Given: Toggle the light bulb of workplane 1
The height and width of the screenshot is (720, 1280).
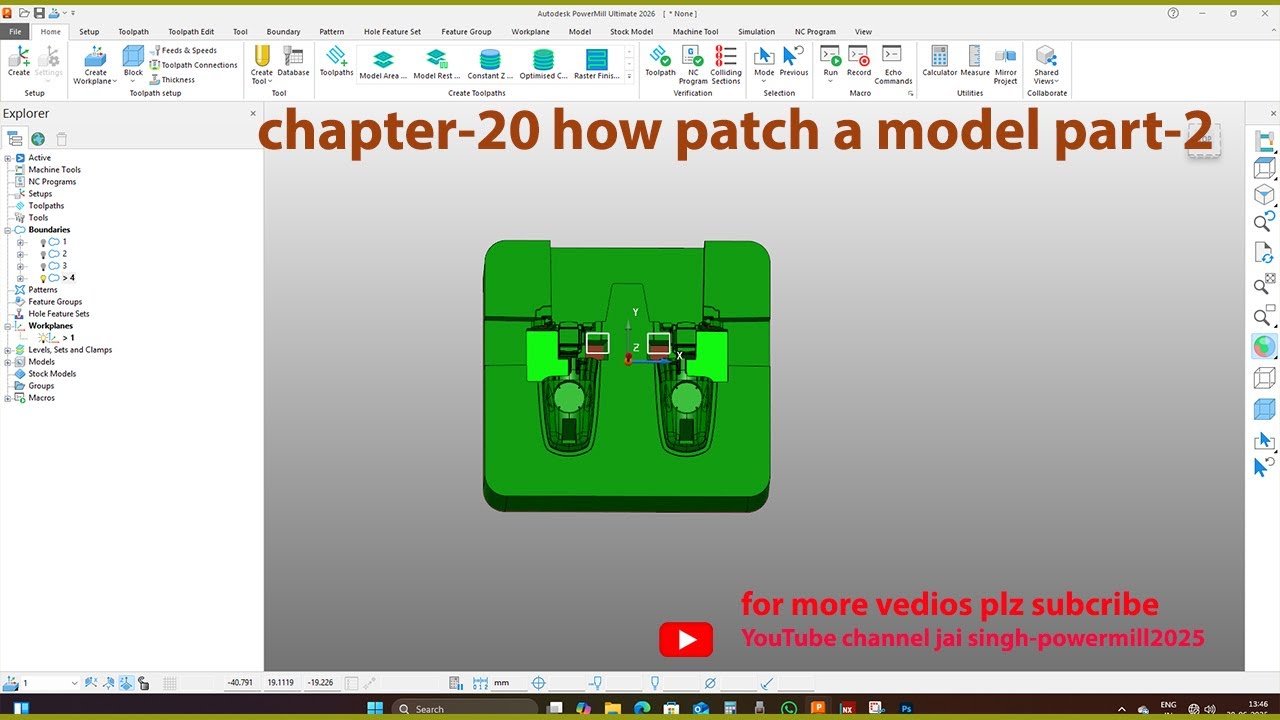Looking at the screenshot, I should [43, 338].
